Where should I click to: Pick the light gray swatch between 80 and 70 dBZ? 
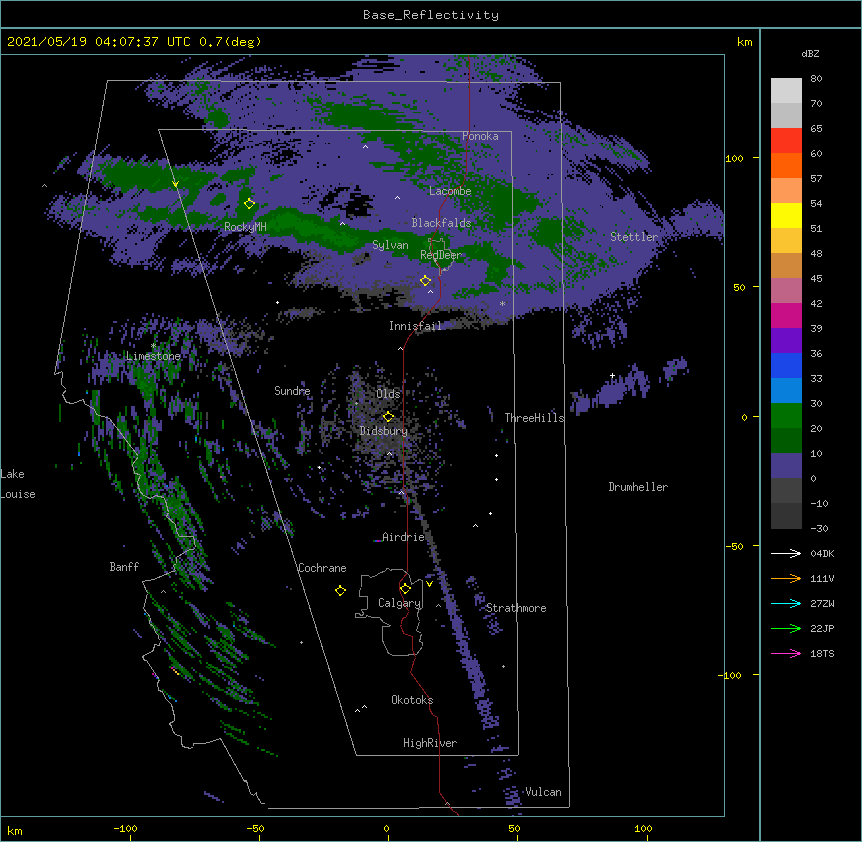(x=786, y=91)
